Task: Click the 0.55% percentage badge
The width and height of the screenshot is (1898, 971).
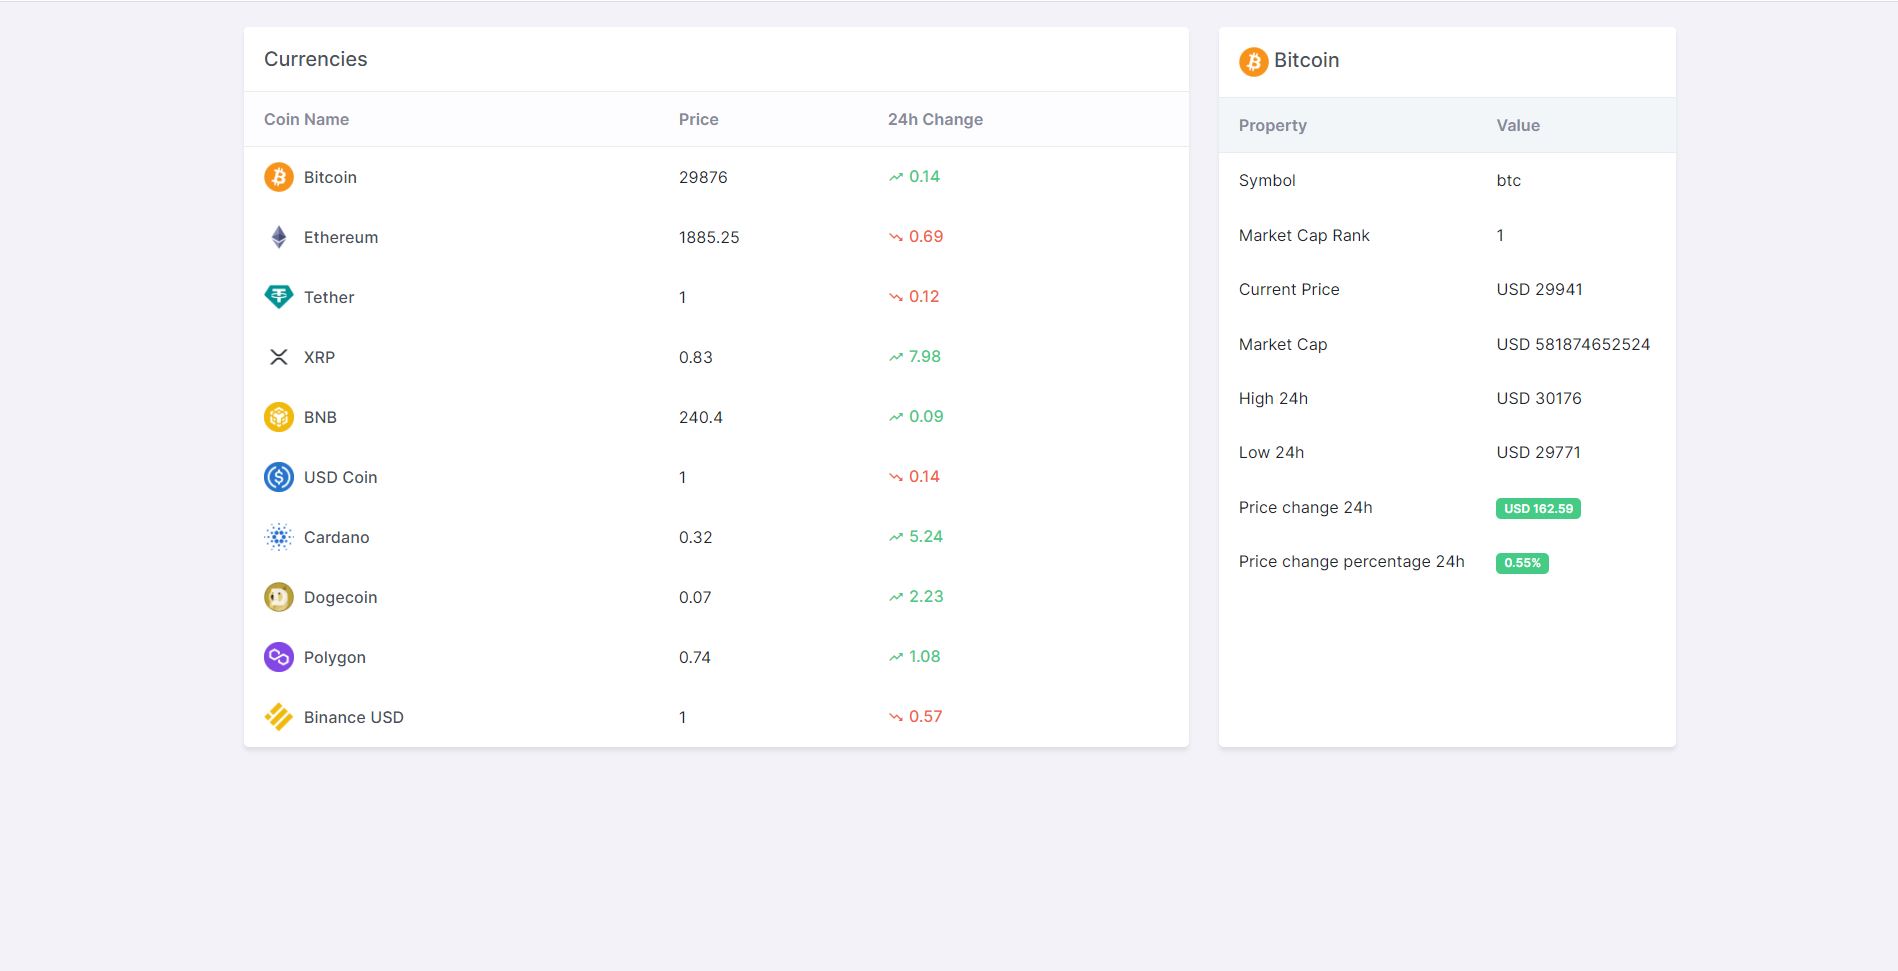Action: (1521, 563)
